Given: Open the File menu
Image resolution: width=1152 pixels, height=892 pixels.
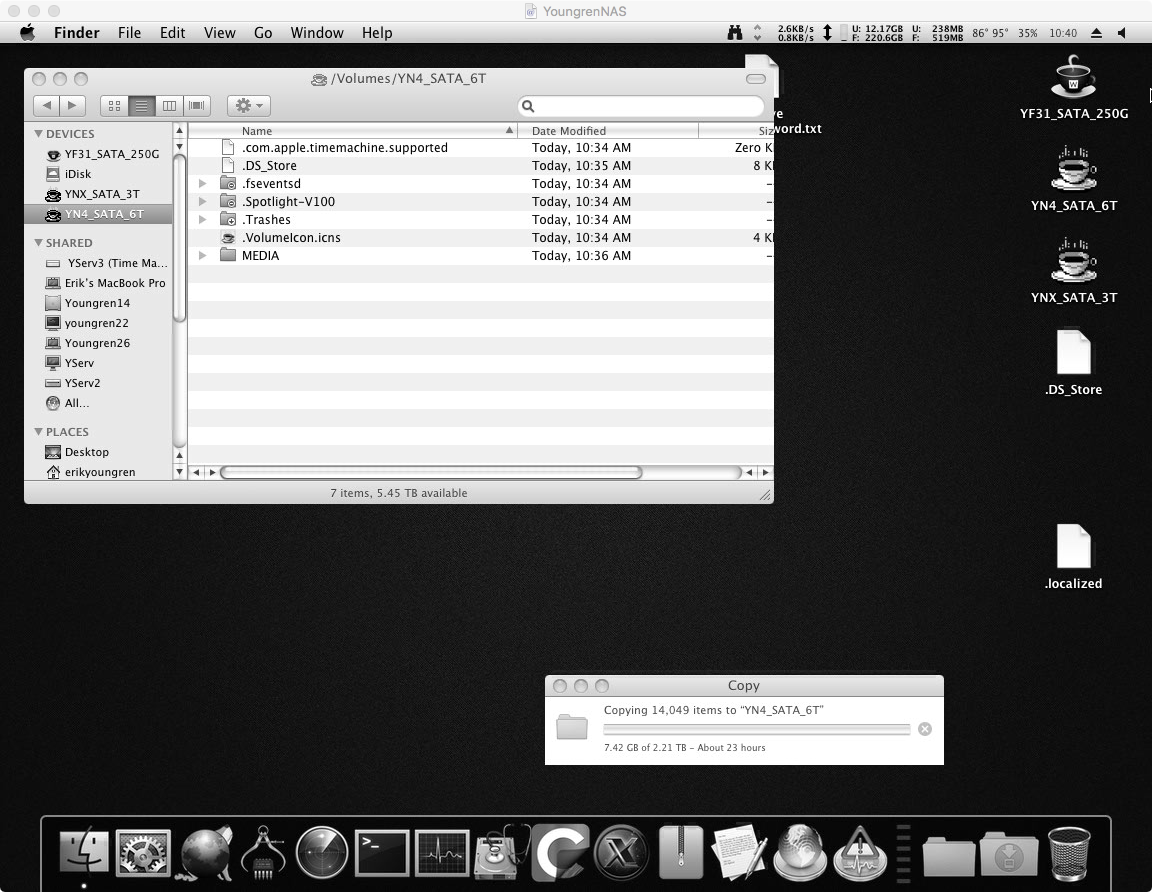Looking at the screenshot, I should click(129, 32).
